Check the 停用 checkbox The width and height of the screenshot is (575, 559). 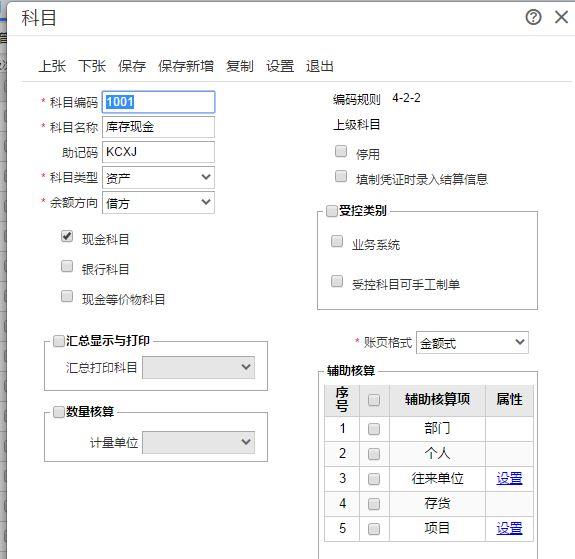341,151
